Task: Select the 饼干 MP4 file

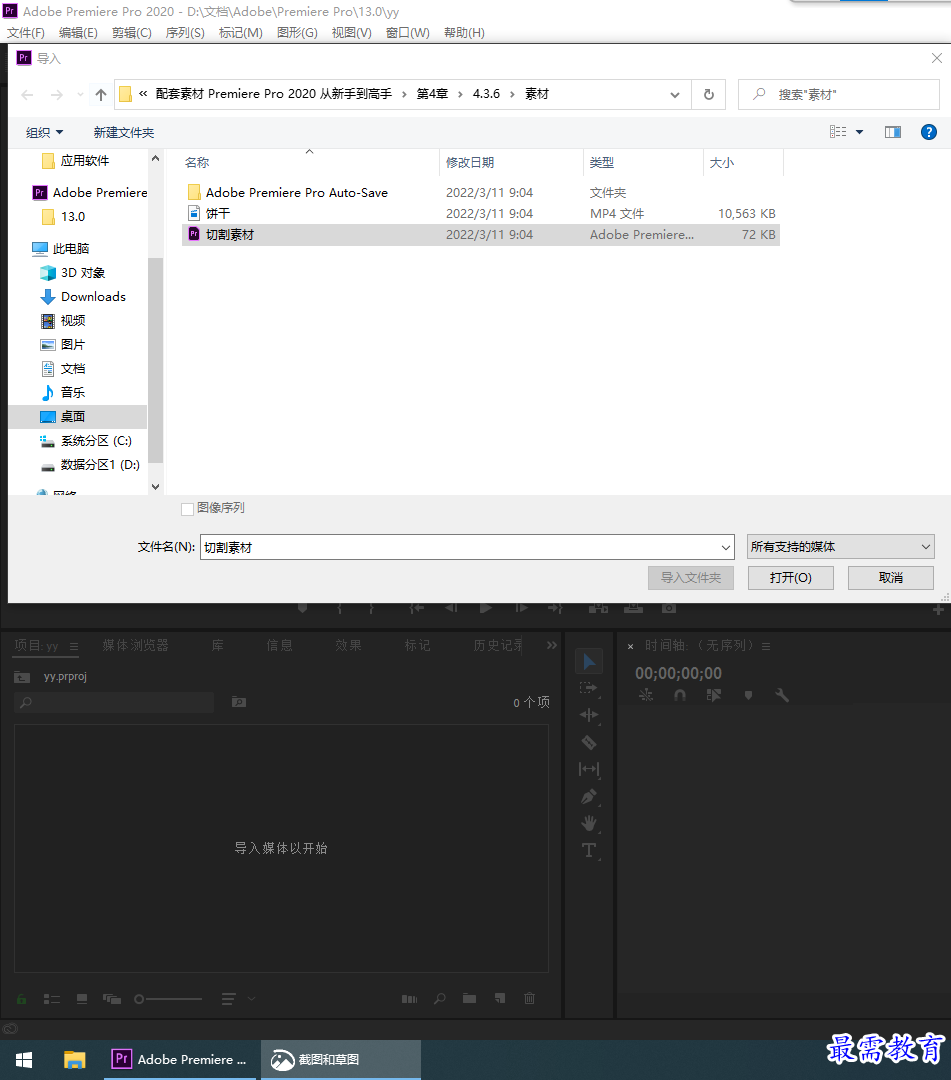Action: pos(481,214)
